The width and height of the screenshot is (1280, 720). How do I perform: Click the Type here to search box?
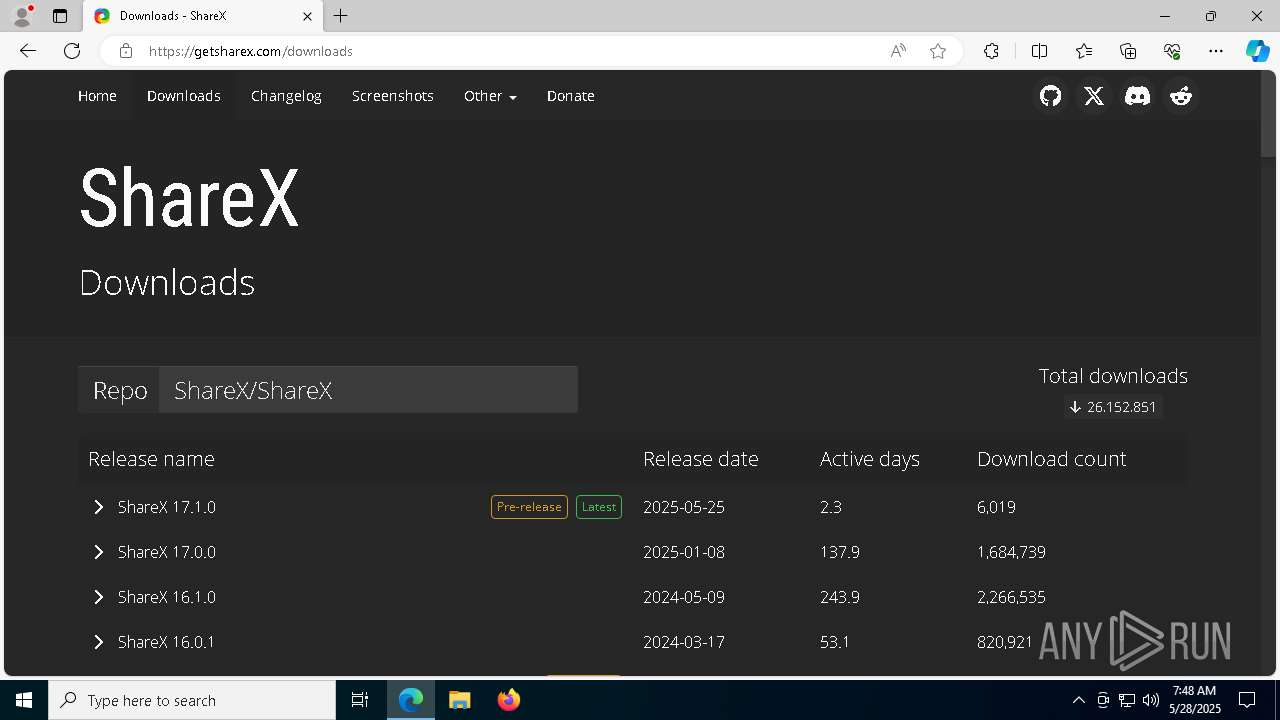coord(192,700)
